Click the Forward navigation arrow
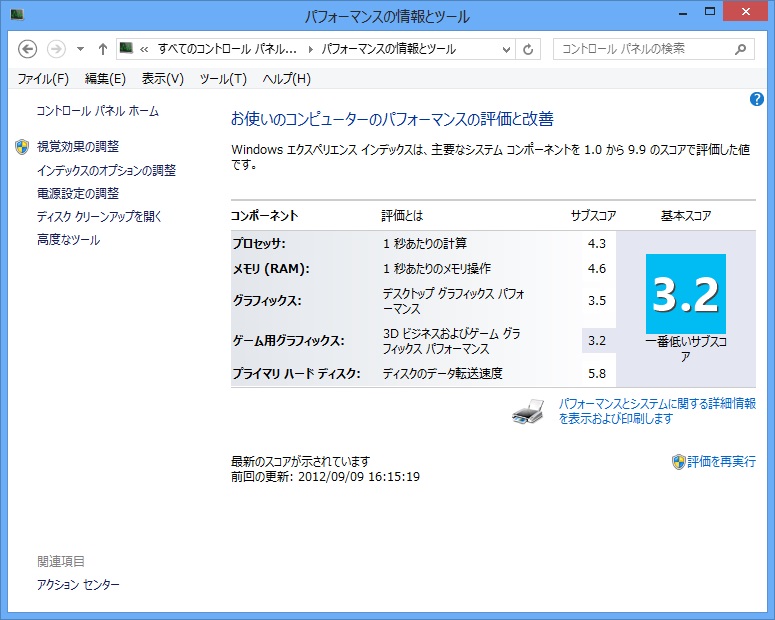Screen dimensions: 775x620 tap(56, 49)
